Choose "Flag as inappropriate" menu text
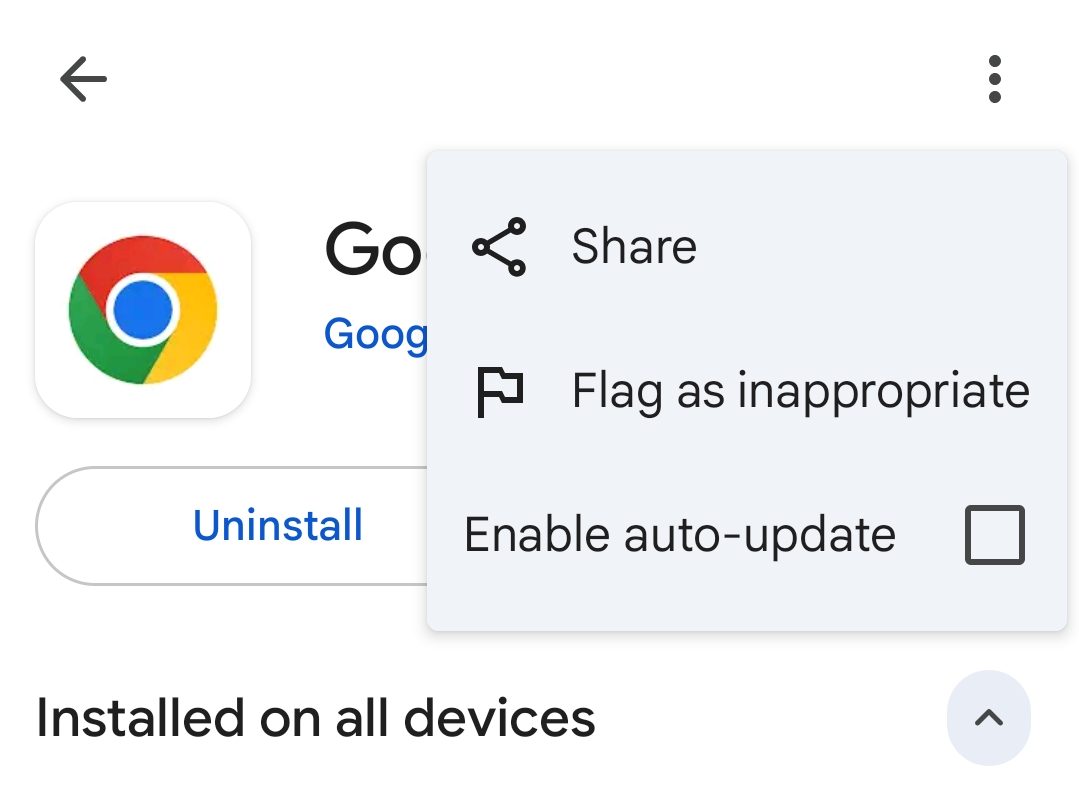 click(800, 391)
